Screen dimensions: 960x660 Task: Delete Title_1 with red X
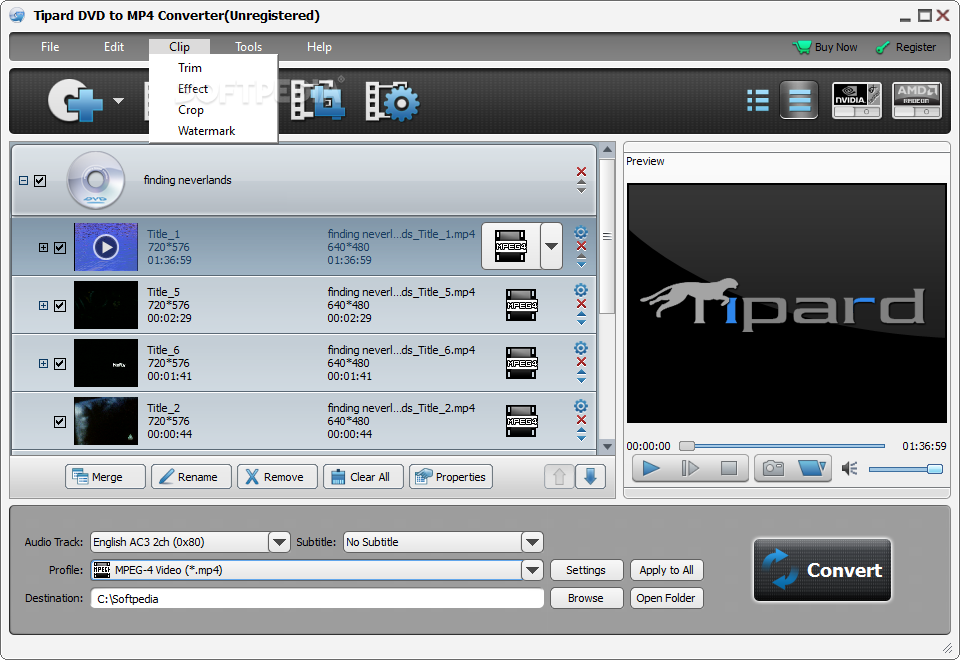click(581, 246)
